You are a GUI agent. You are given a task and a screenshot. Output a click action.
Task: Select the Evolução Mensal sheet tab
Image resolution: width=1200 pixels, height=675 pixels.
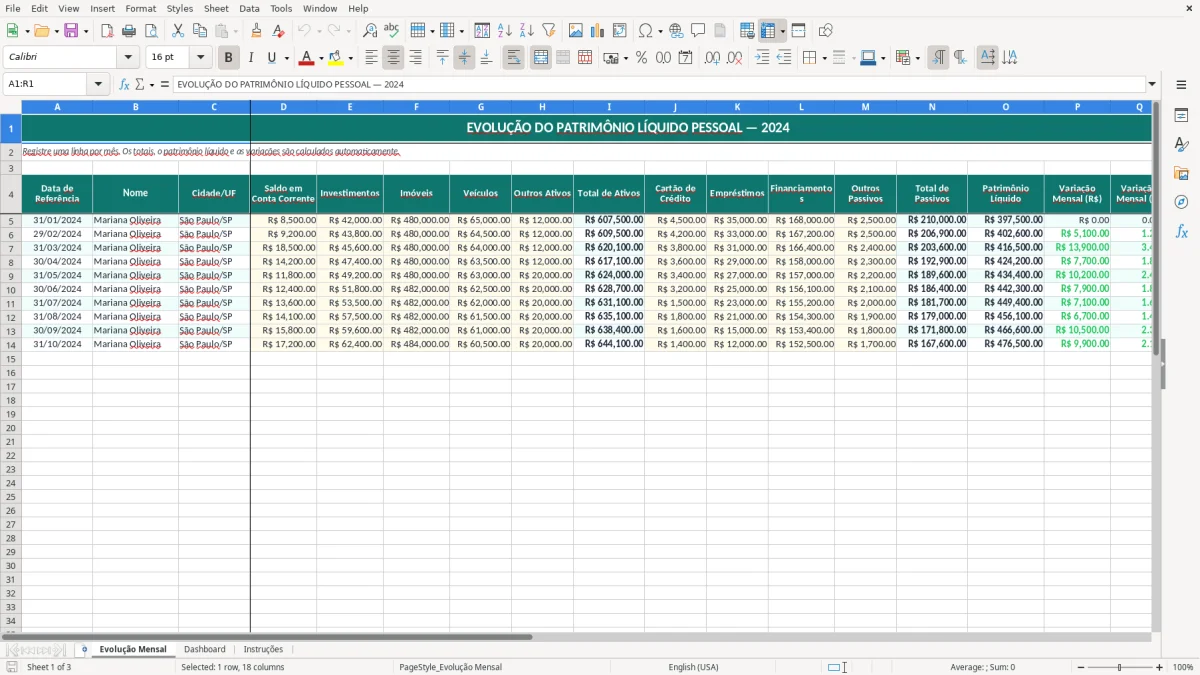coord(133,649)
